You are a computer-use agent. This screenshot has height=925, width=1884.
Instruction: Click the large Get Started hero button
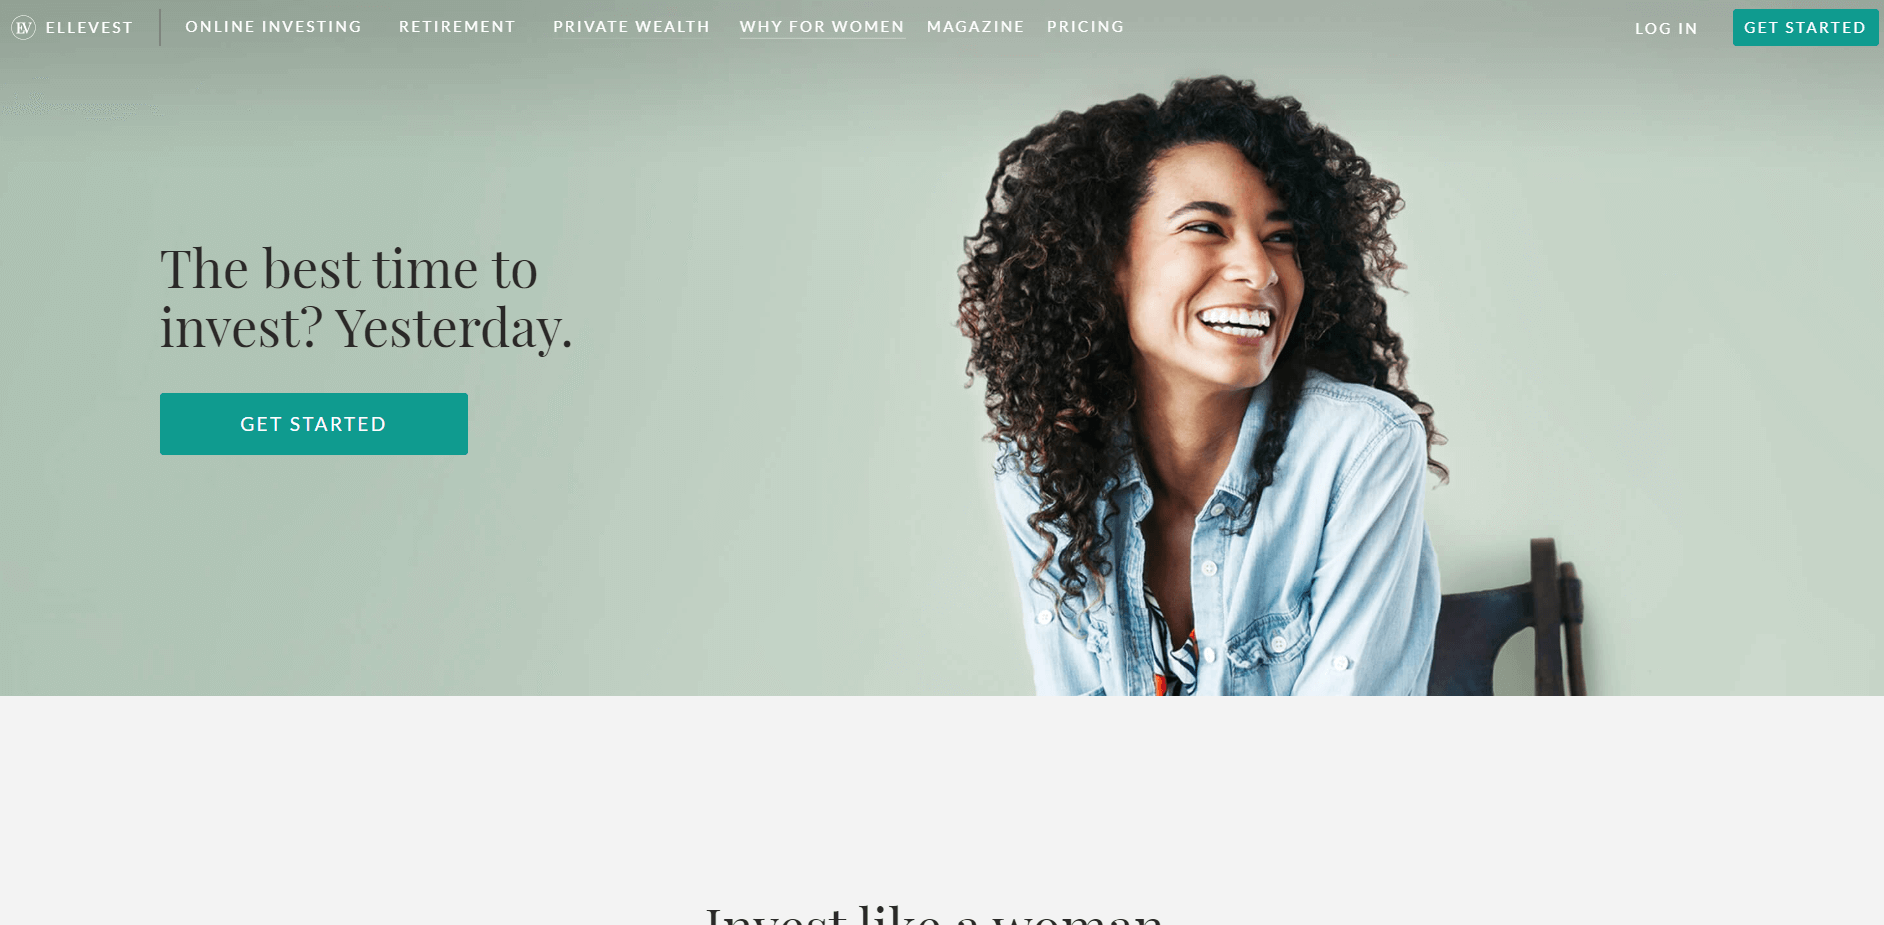(314, 424)
